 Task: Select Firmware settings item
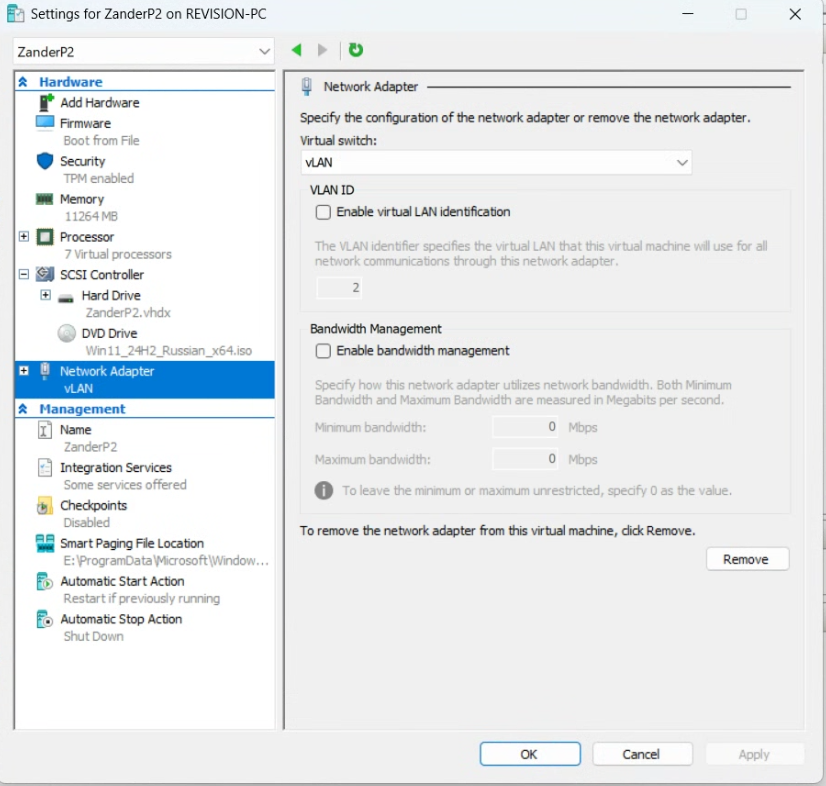[x=85, y=123]
